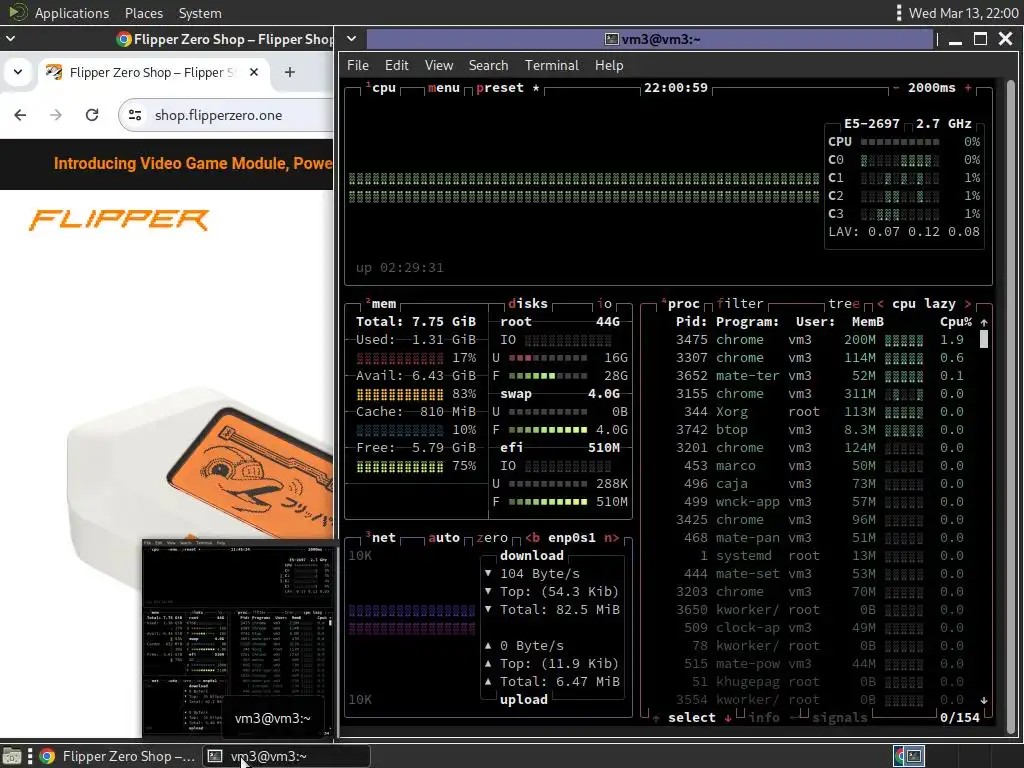
Task: Toggle zero for network totals
Action: (x=492, y=537)
